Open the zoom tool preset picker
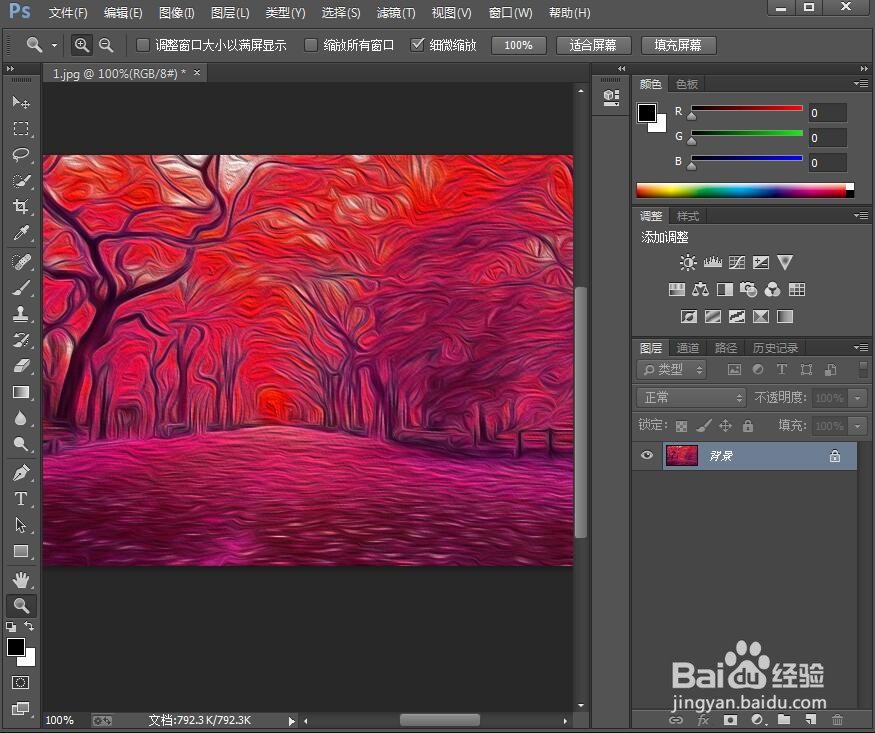 54,45
